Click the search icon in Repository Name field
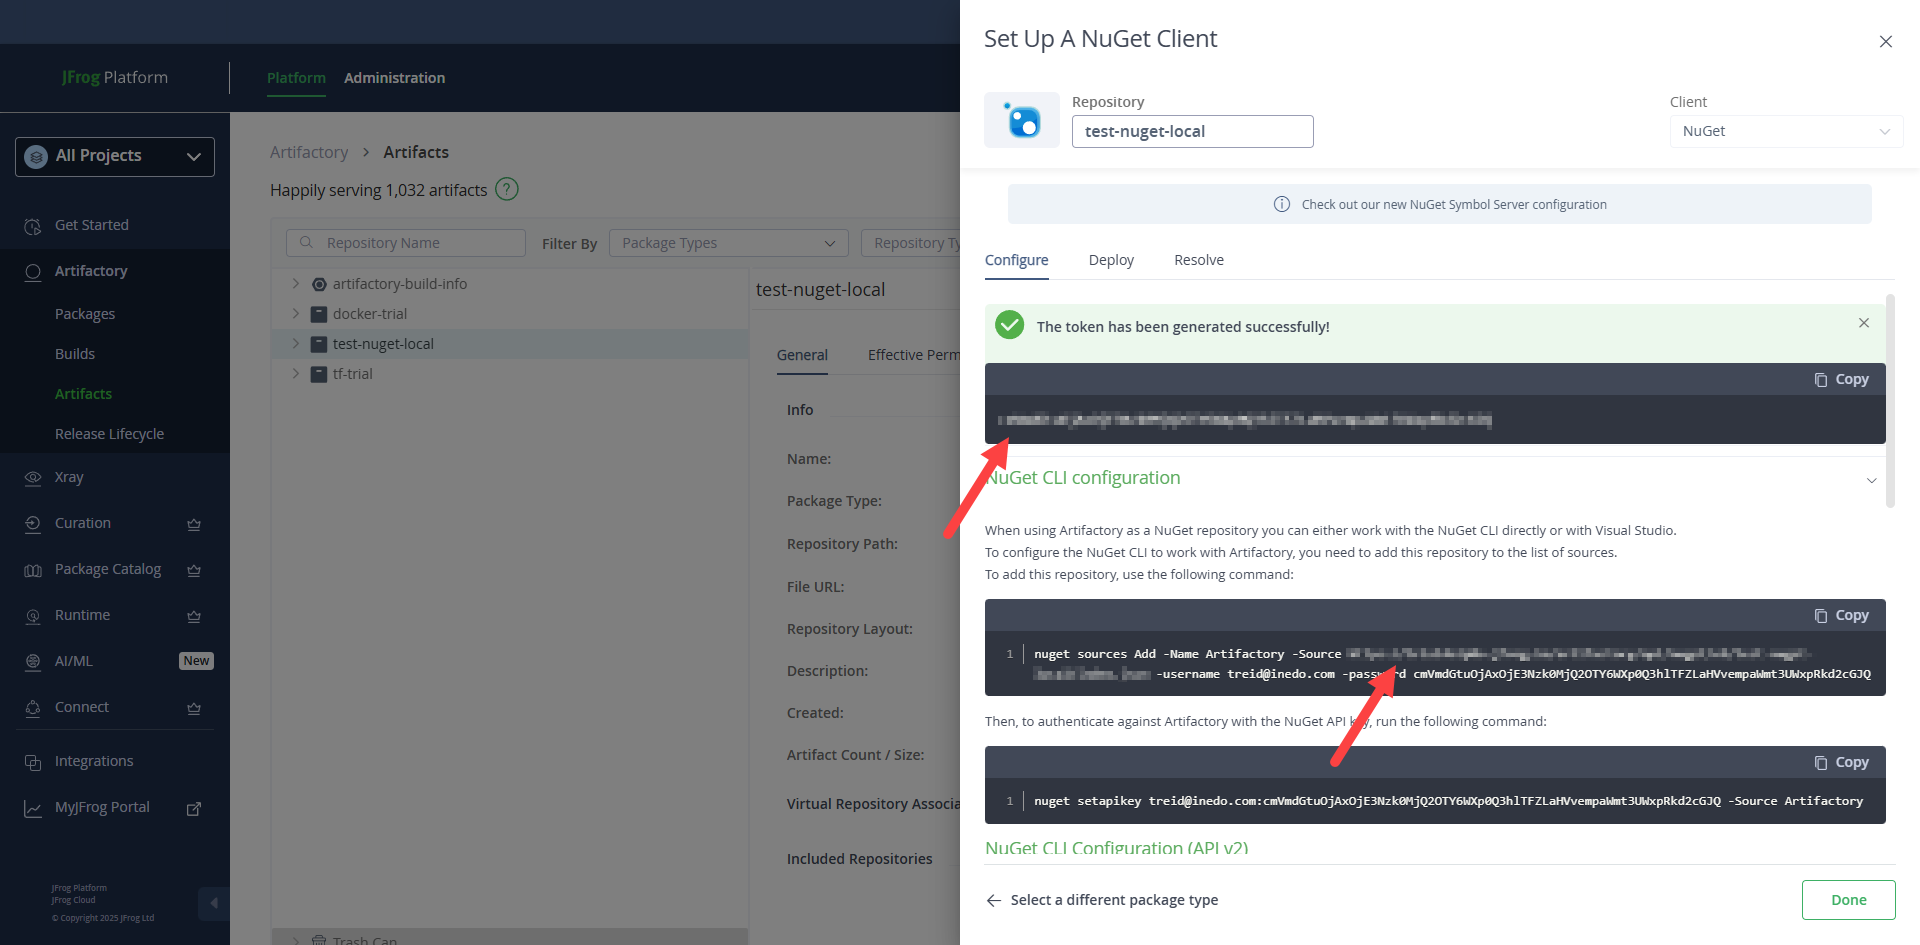Viewport: 1920px width, 945px height. [307, 243]
